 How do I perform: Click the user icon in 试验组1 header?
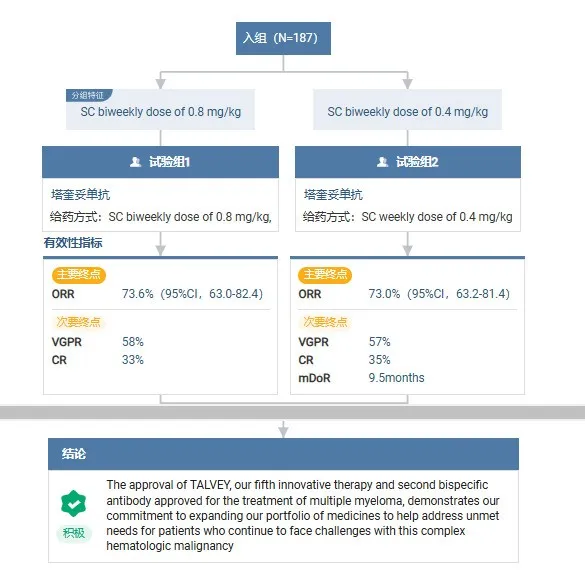(135, 162)
